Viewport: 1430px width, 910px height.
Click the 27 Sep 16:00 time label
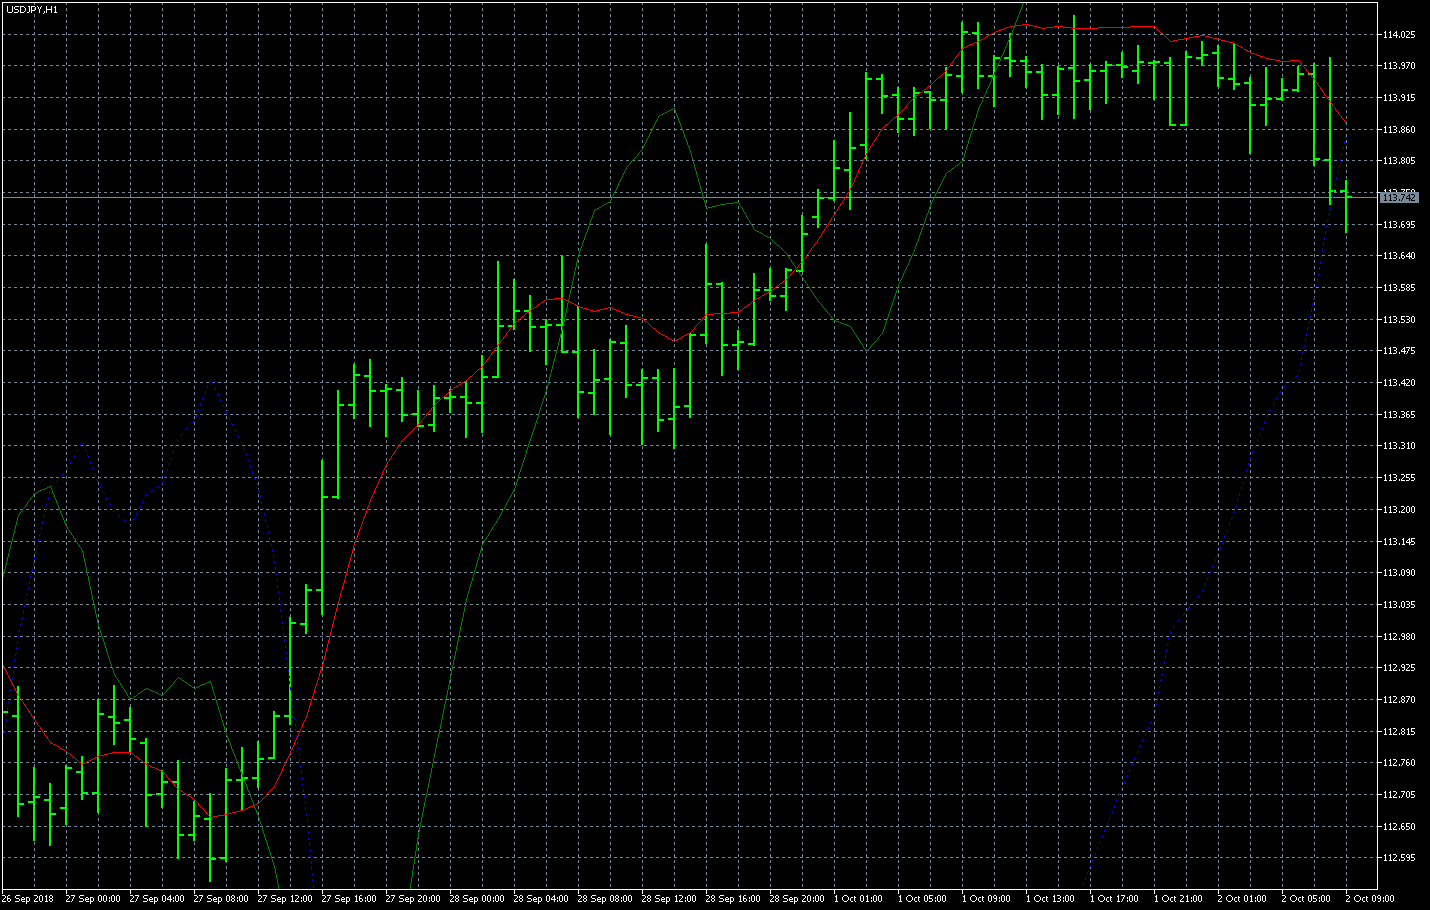coord(349,899)
